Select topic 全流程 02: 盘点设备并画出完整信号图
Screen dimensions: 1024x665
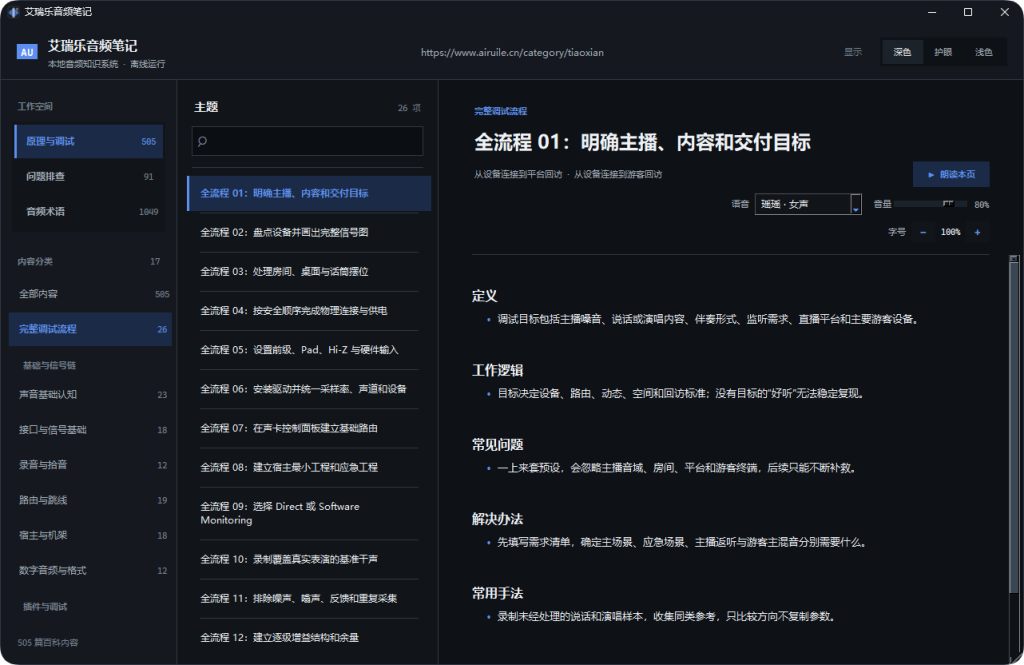pyautogui.click(x=309, y=233)
